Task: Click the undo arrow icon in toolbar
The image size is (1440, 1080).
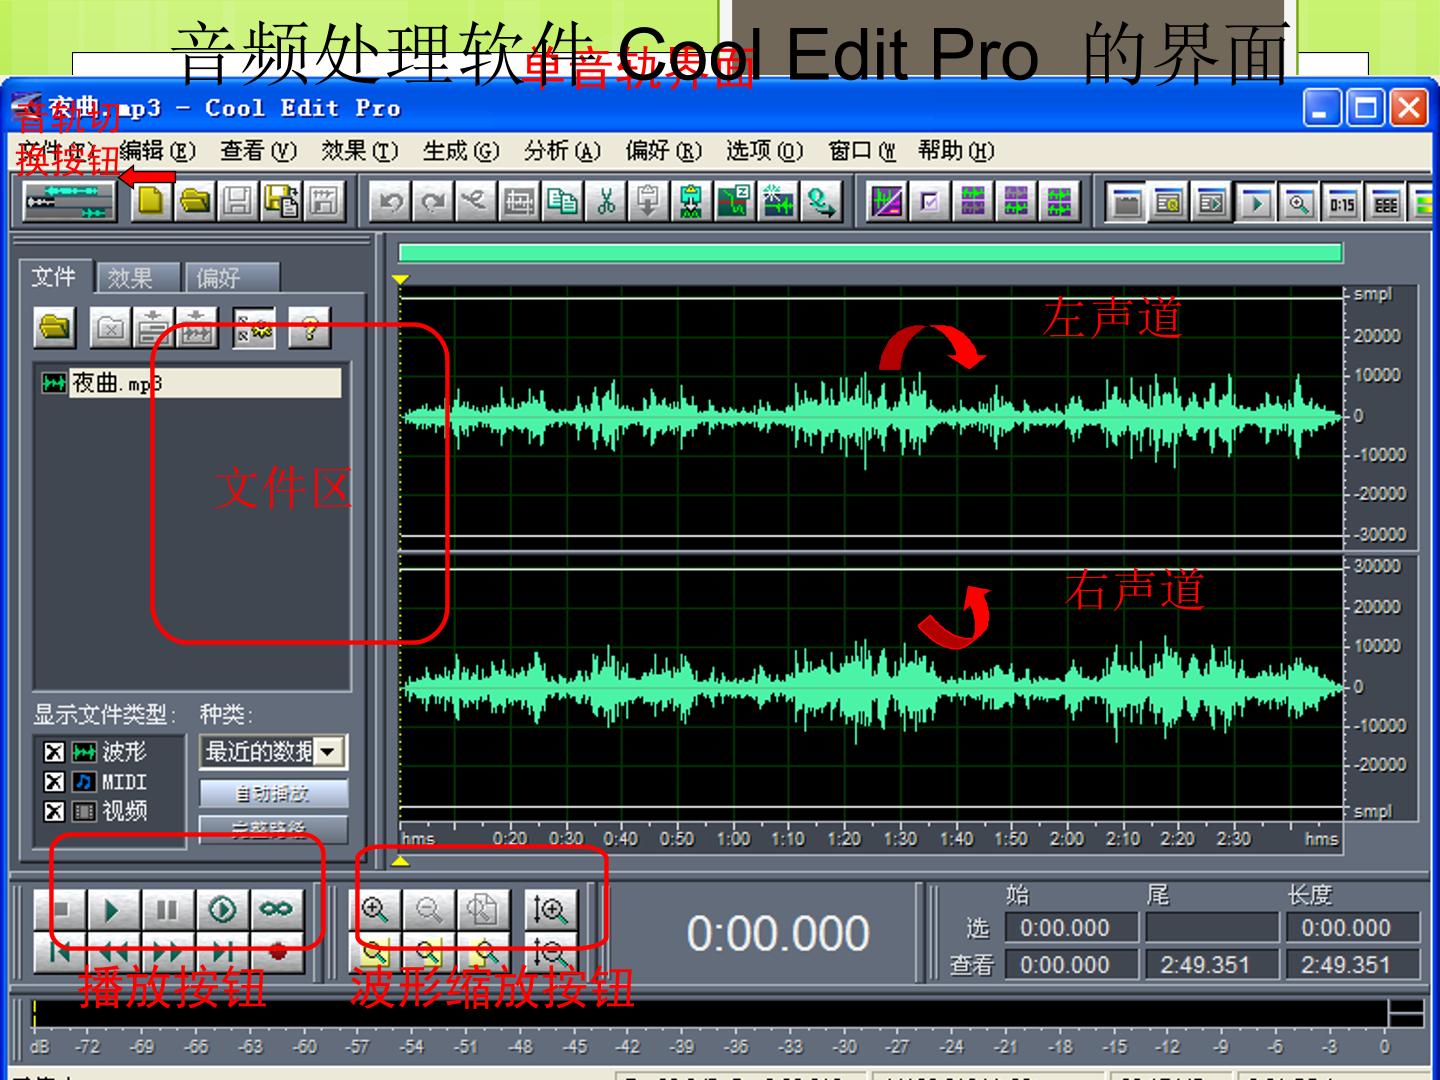Action: coord(391,202)
